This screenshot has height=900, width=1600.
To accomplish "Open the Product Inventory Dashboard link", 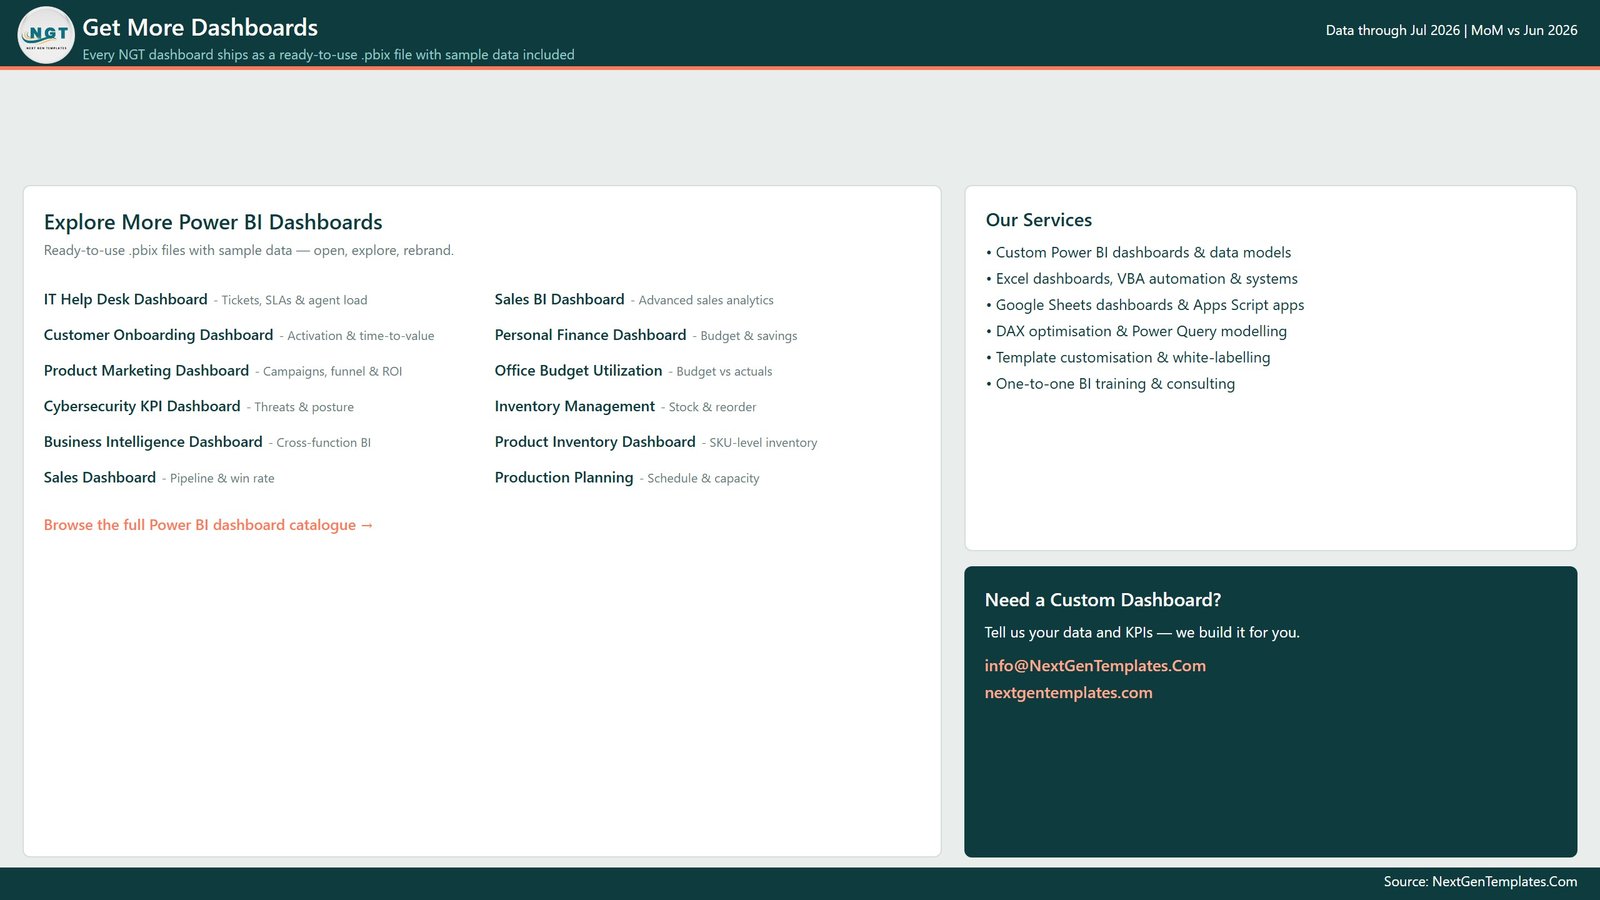I will click(x=595, y=442).
